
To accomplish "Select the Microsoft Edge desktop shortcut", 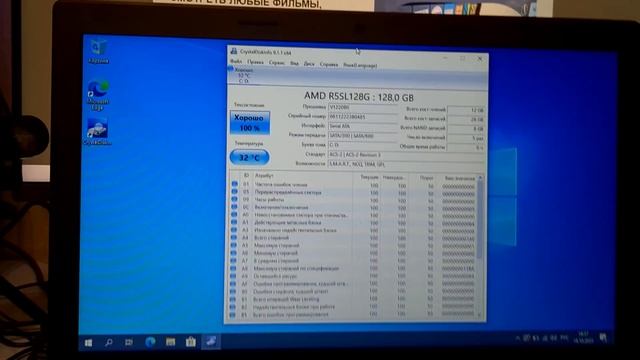I will 98,96.
